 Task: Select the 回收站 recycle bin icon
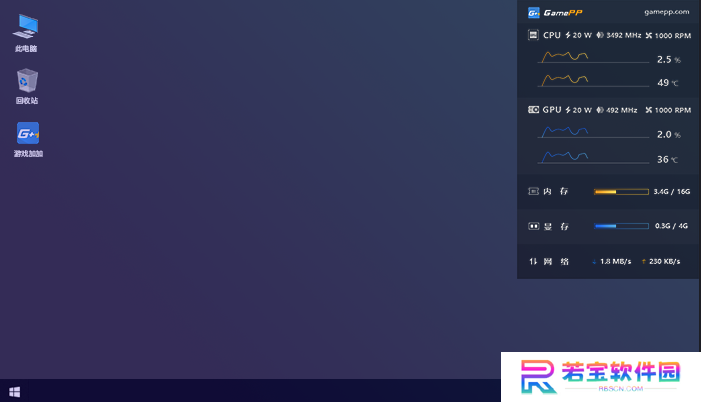[27, 86]
